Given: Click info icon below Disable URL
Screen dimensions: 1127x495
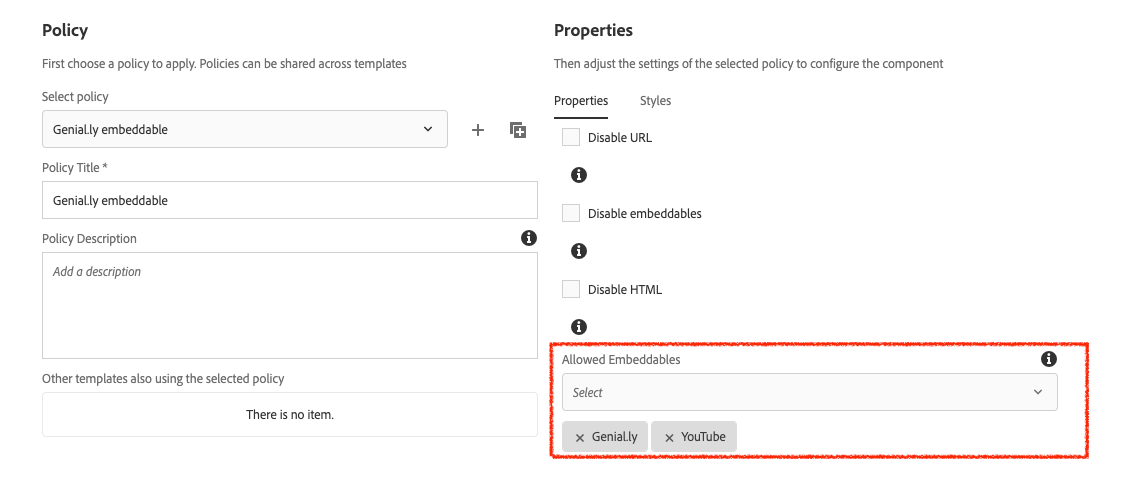Looking at the screenshot, I should (578, 175).
